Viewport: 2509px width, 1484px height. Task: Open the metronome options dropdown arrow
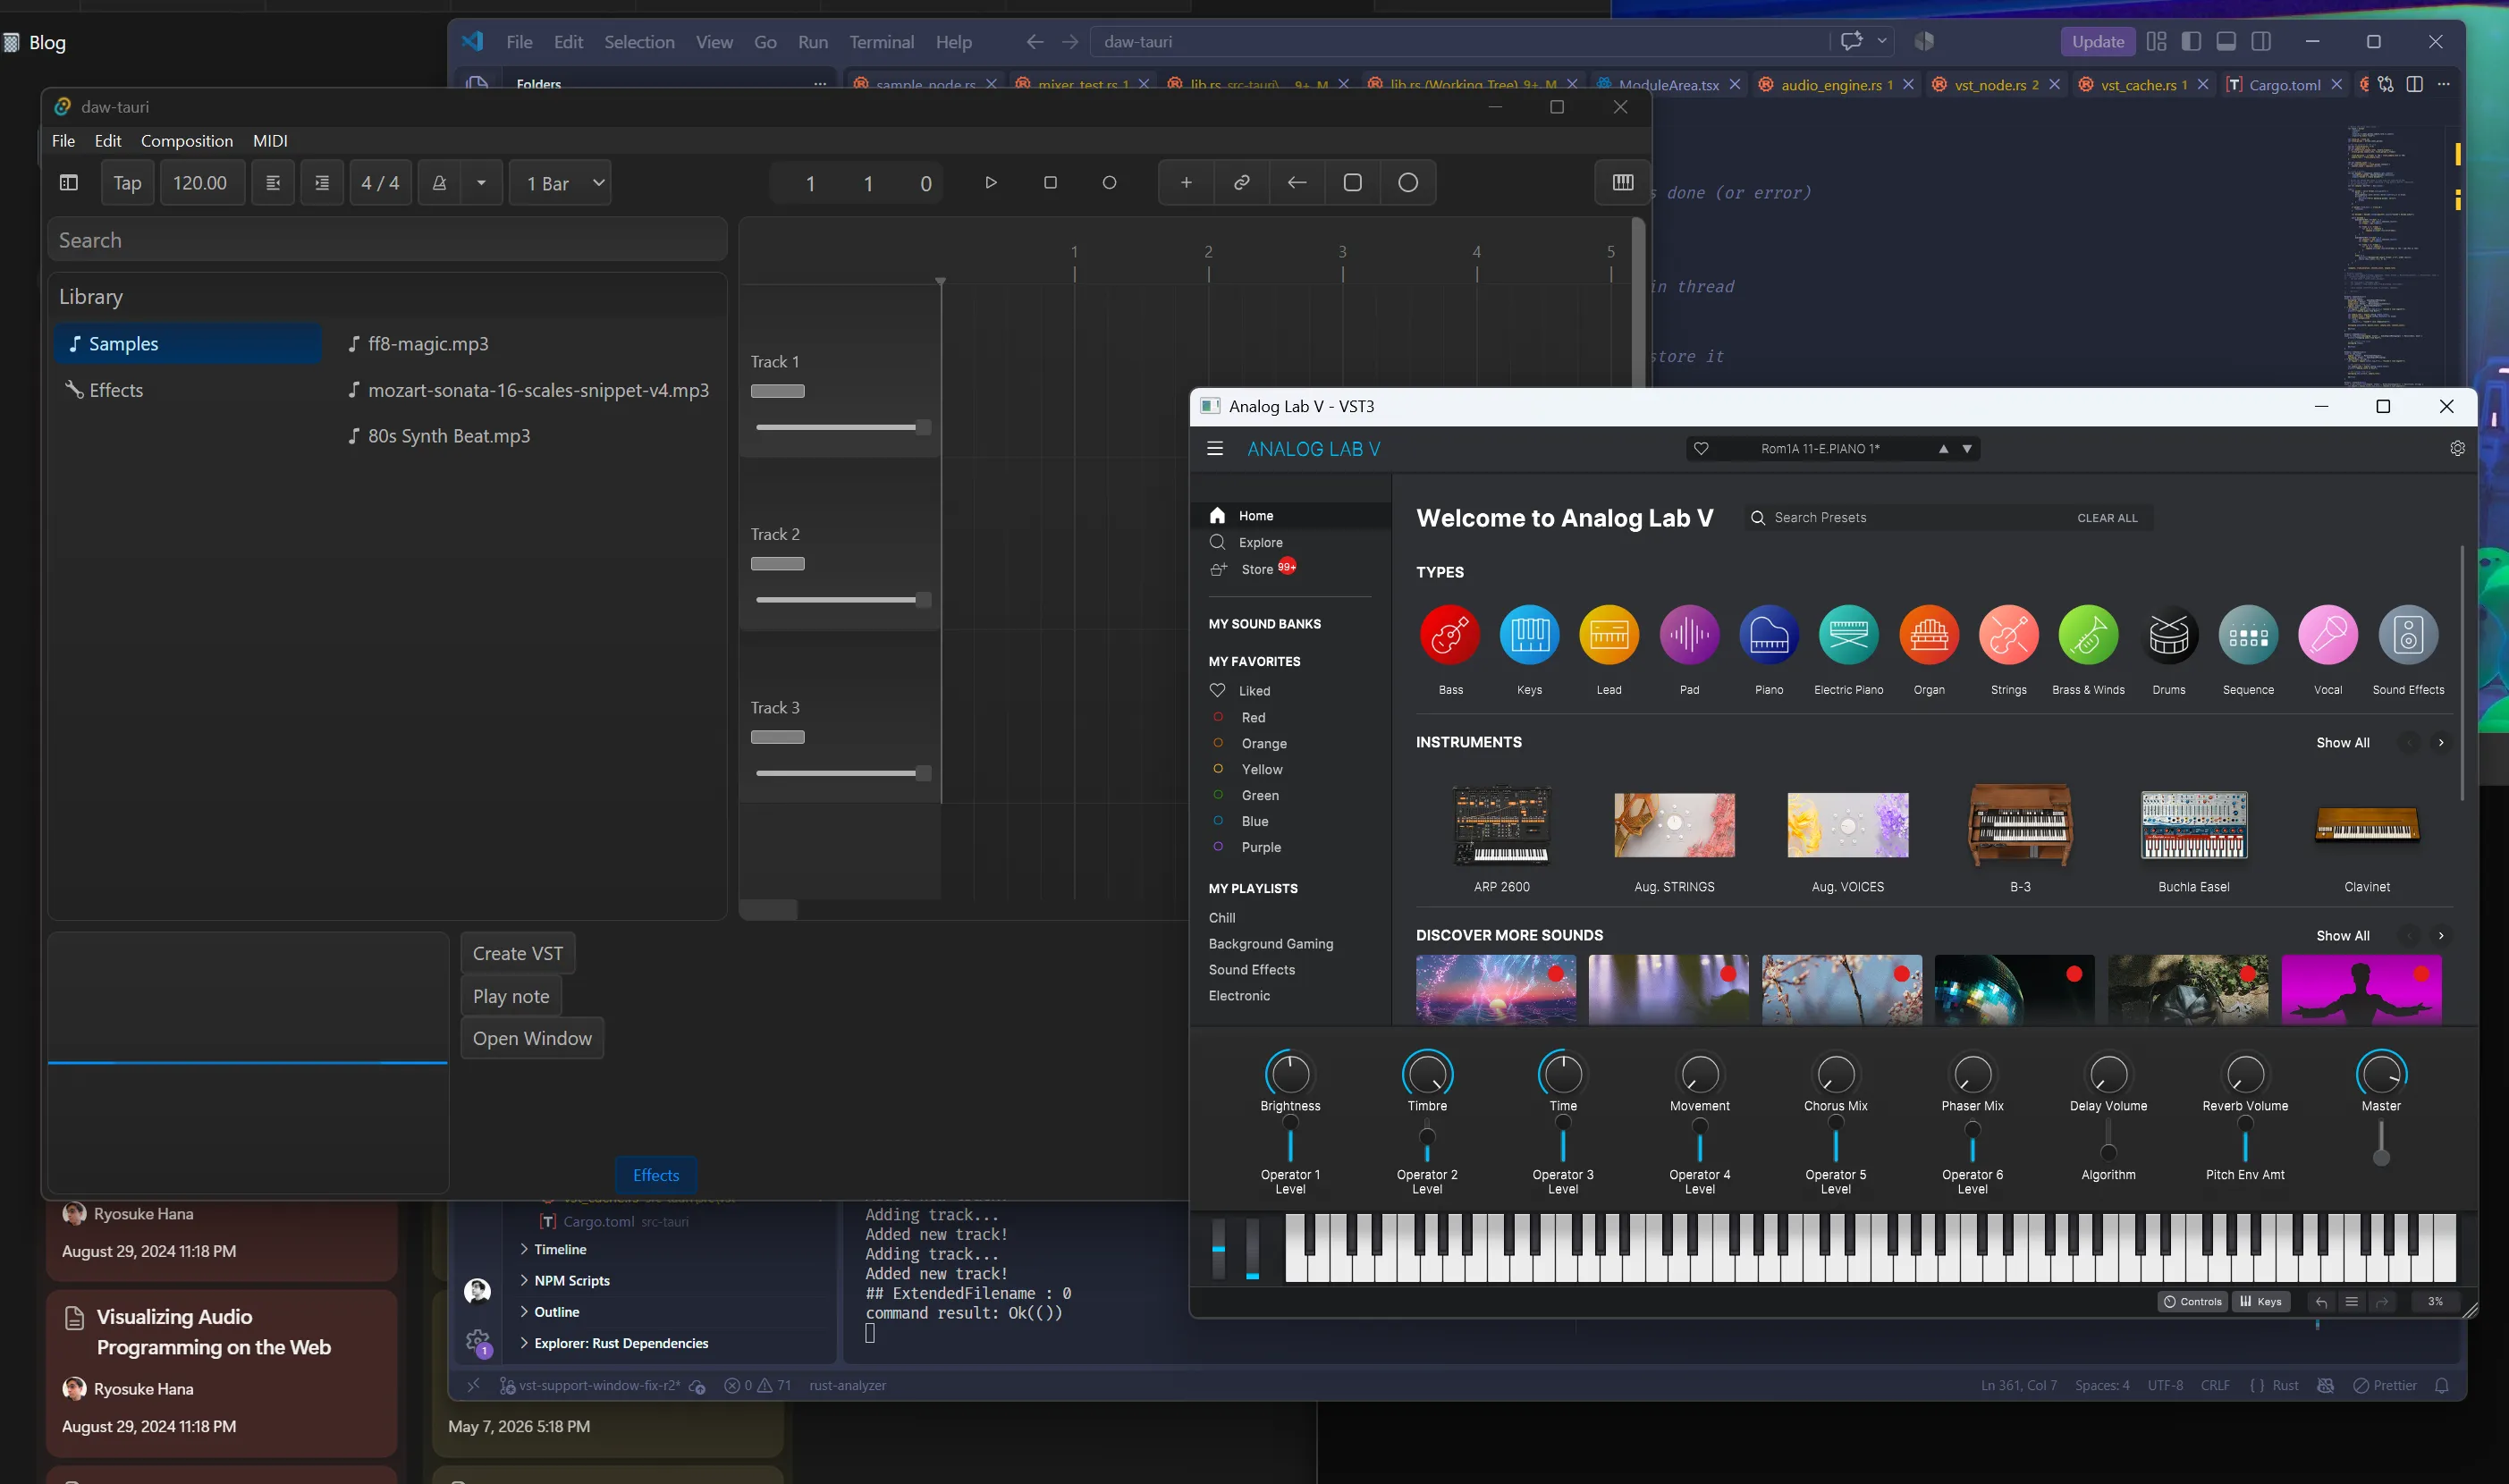481,183
